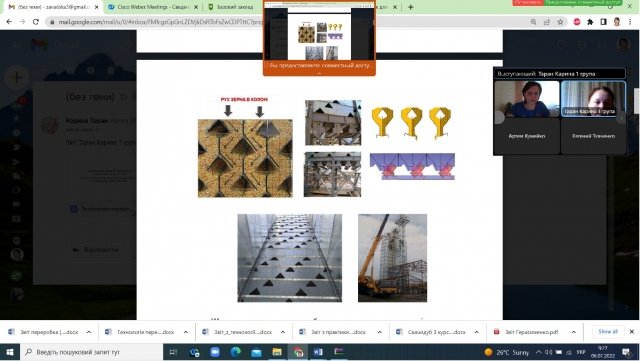
Task: Open Microsoft Word in the taskbar
Action: (x=318, y=352)
